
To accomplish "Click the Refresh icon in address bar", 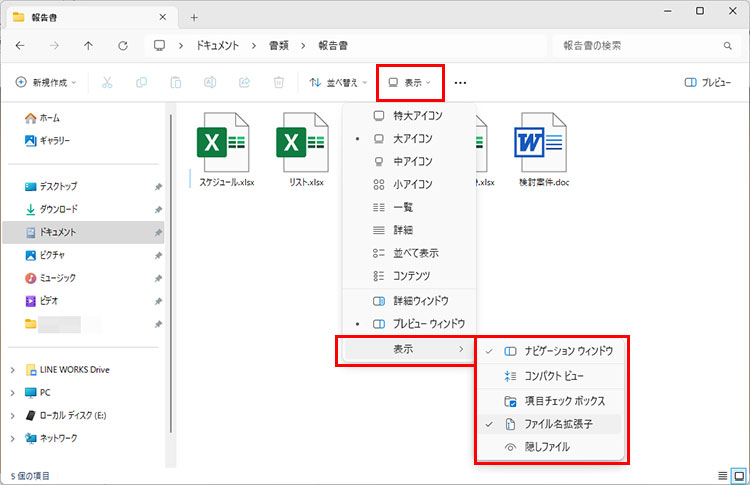I will coord(122,46).
